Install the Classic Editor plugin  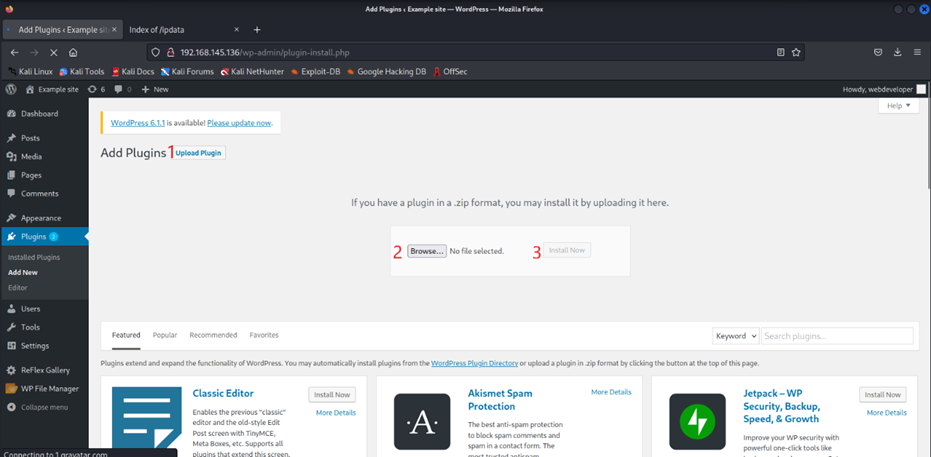(x=332, y=395)
